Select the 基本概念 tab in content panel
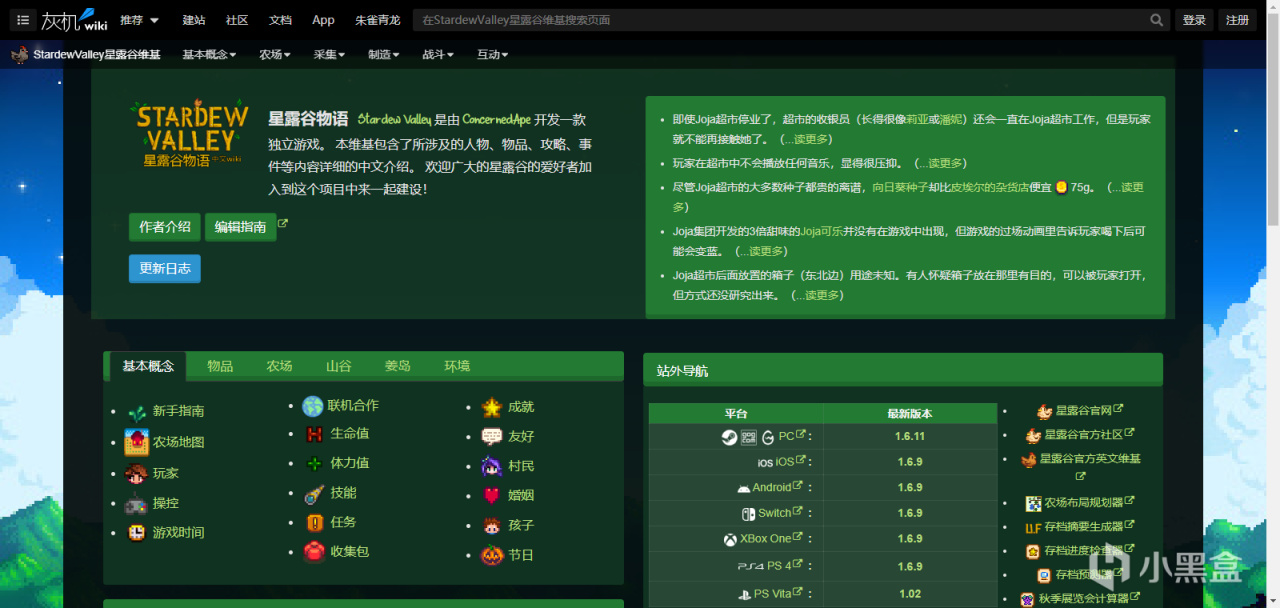Image resolution: width=1280 pixels, height=608 pixels. 148,366
